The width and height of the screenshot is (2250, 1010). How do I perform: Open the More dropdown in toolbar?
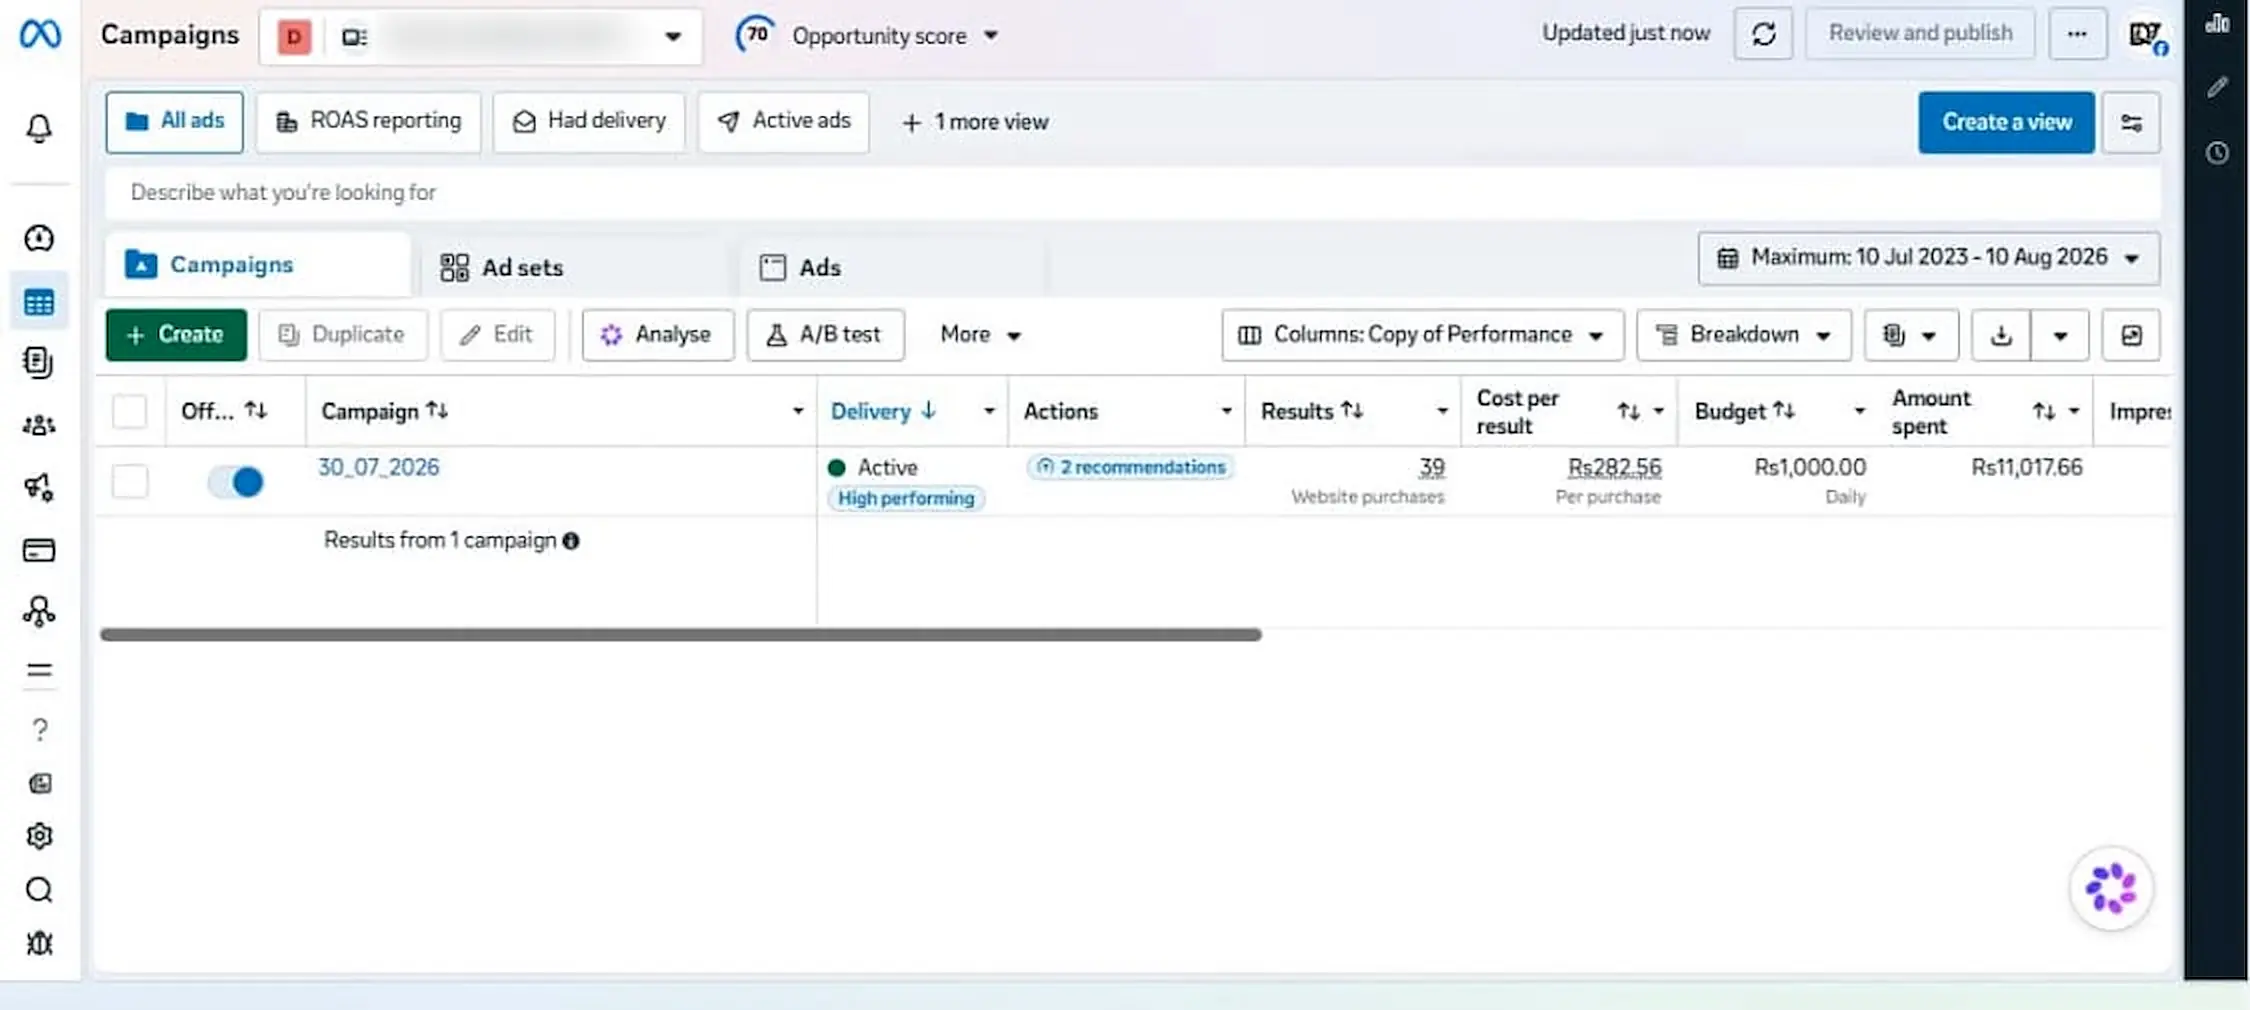[980, 335]
